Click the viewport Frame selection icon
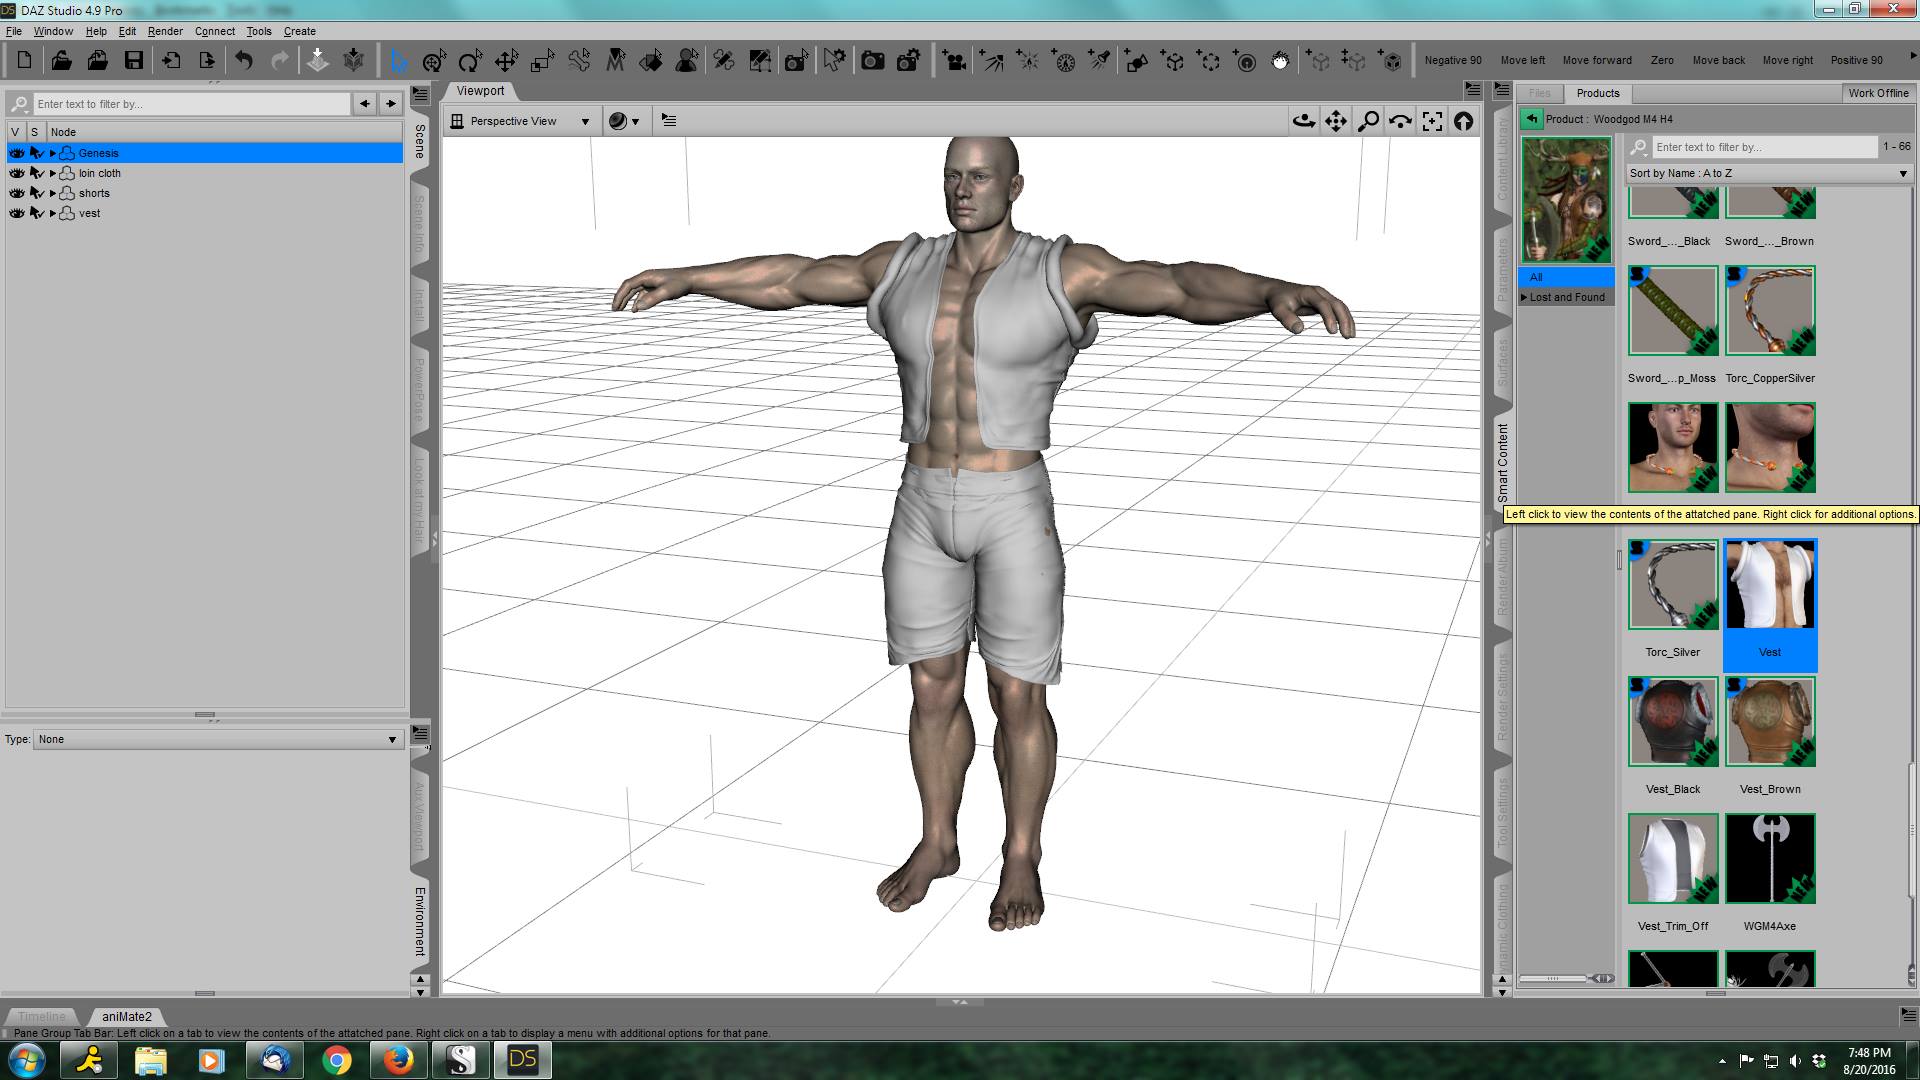This screenshot has width=1920, height=1080. click(x=1432, y=121)
